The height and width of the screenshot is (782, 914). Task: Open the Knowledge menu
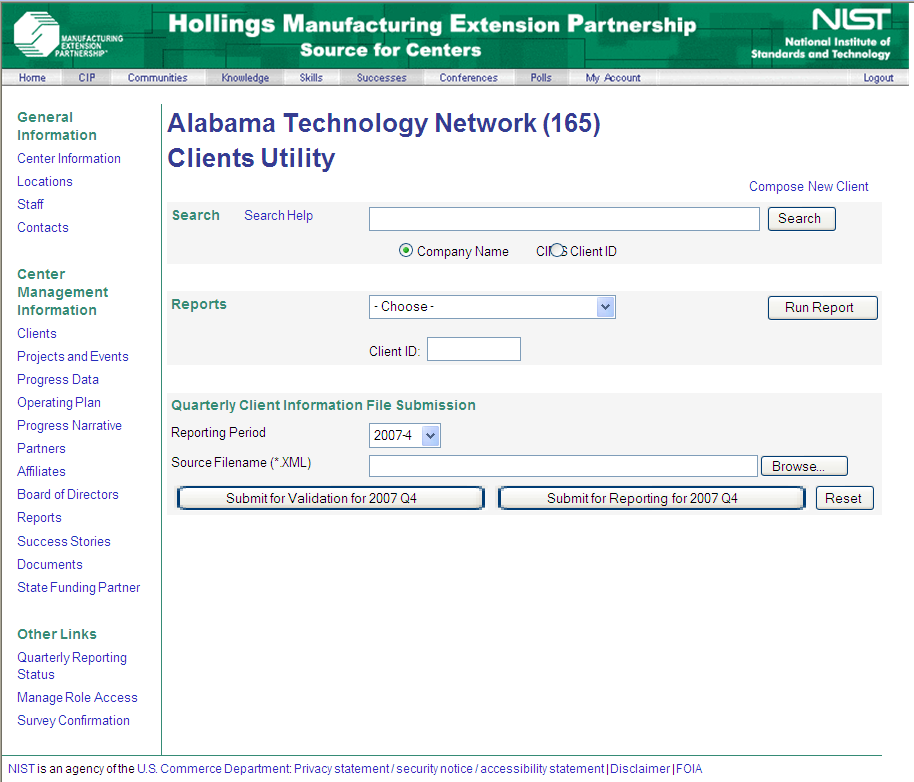[x=245, y=78]
